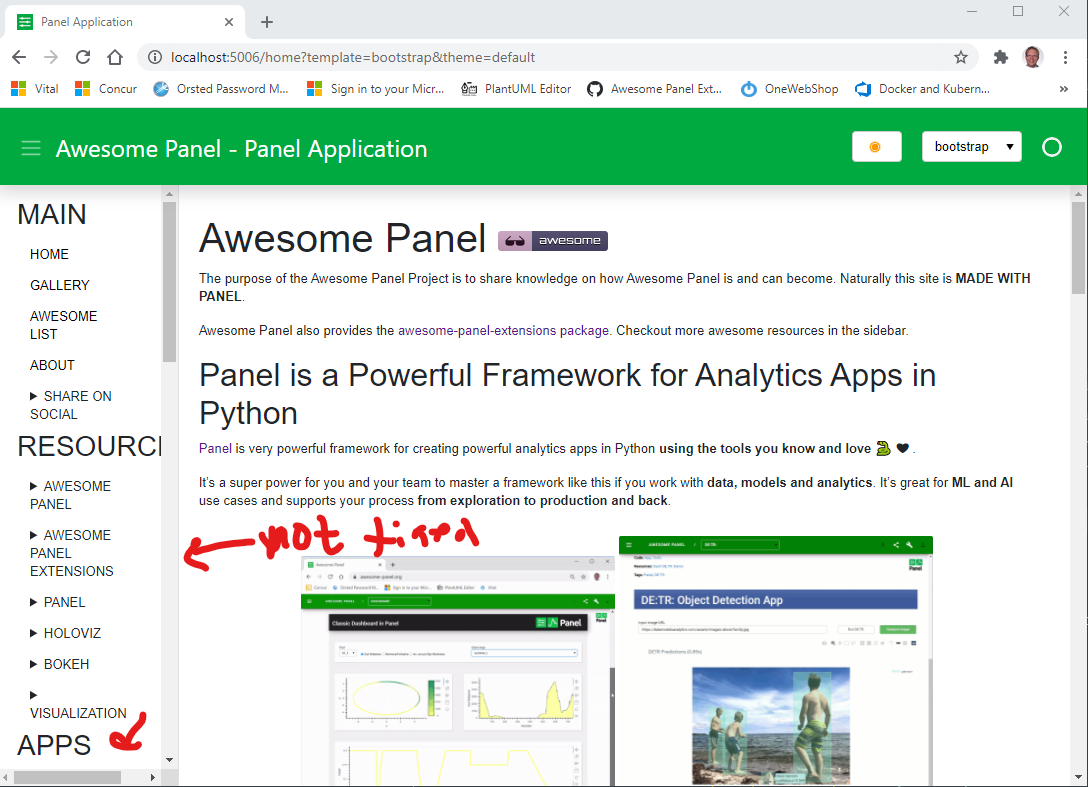Open Chrome three-dot menu
This screenshot has height=787, width=1088.
point(1065,57)
